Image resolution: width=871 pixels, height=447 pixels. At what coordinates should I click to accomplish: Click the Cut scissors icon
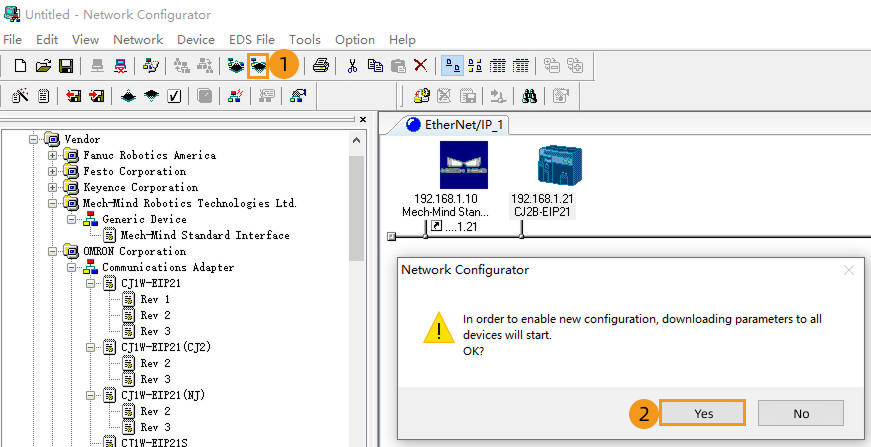(352, 66)
